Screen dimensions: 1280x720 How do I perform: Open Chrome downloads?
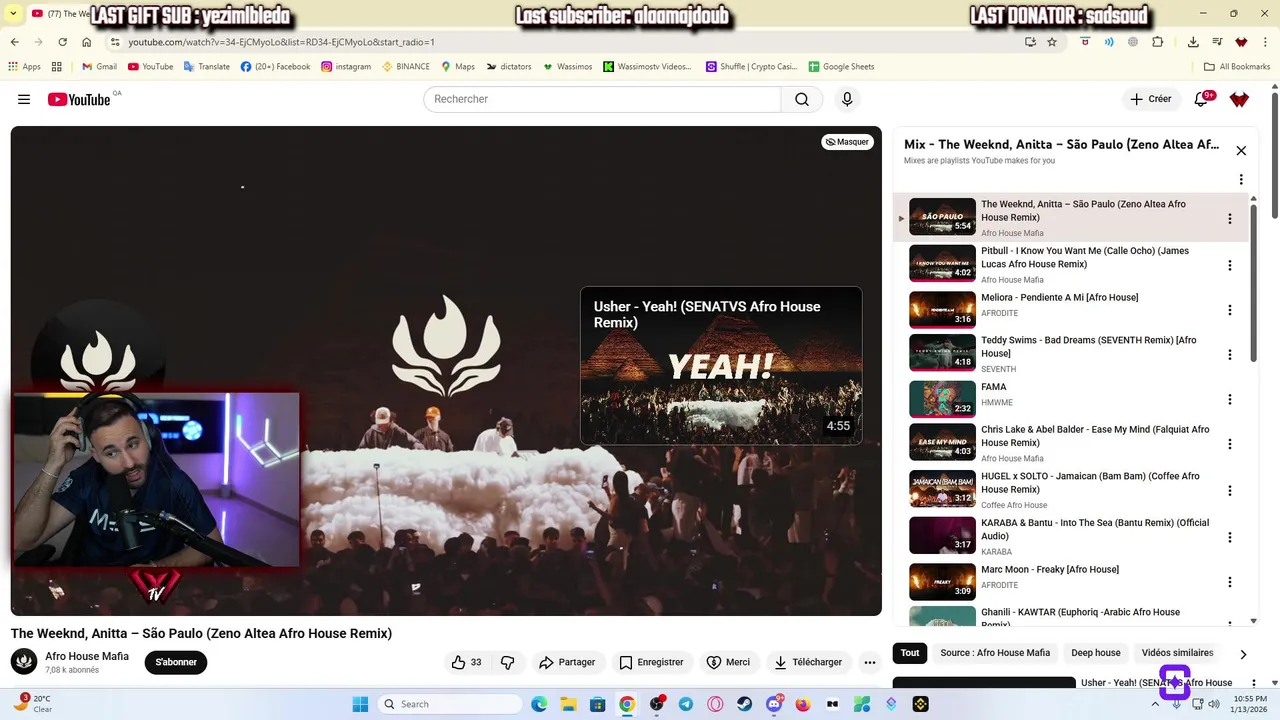pos(1193,42)
